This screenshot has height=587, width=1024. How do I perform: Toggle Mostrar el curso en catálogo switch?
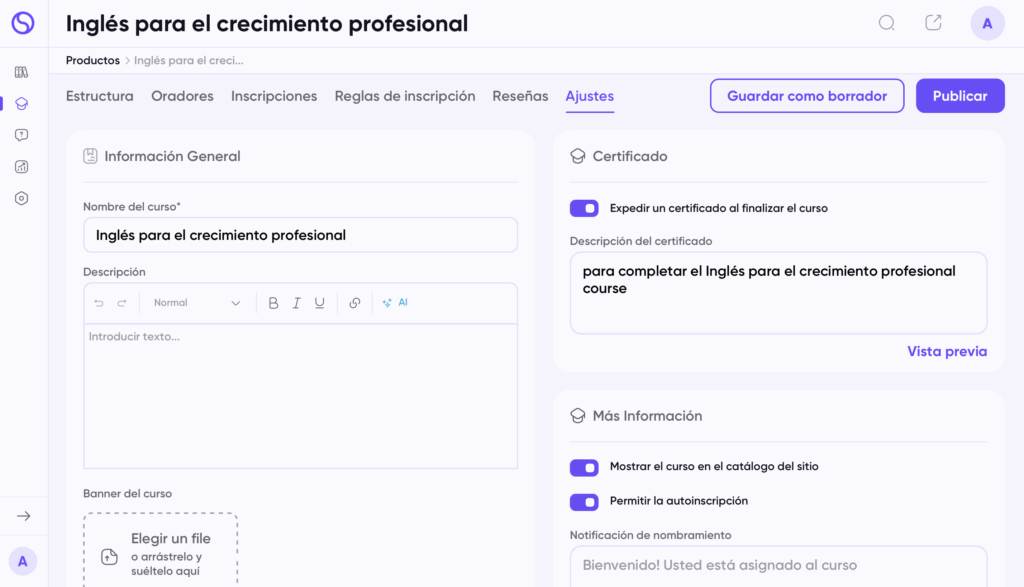(x=584, y=467)
